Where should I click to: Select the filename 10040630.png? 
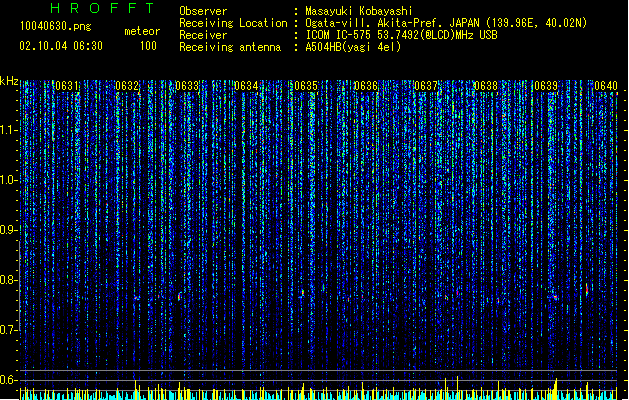pos(55,26)
